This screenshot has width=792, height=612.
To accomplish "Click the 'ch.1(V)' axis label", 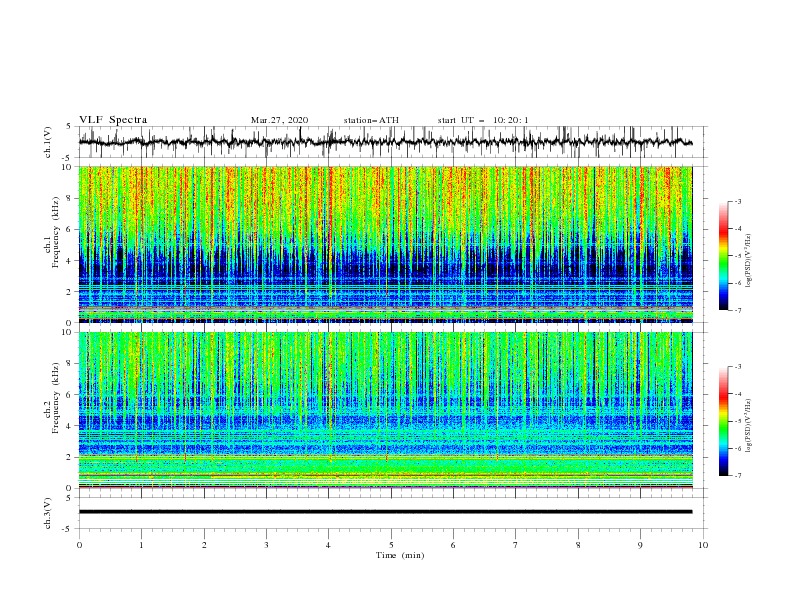I will (x=48, y=142).
